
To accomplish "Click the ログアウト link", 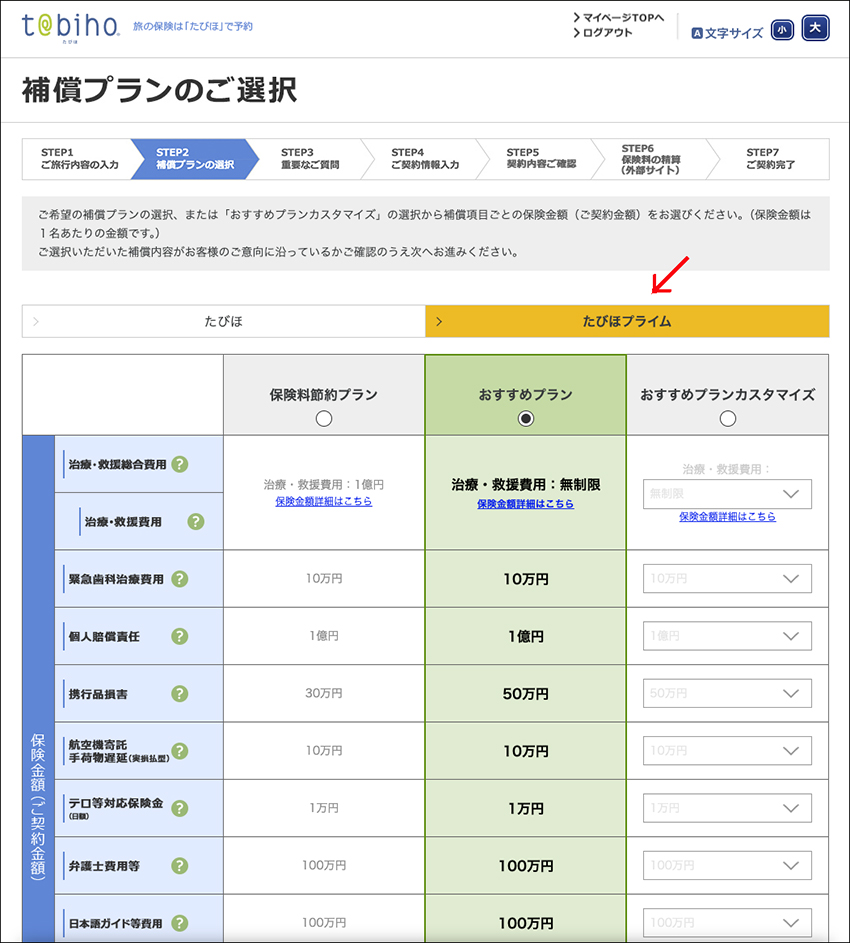I will click(x=608, y=33).
